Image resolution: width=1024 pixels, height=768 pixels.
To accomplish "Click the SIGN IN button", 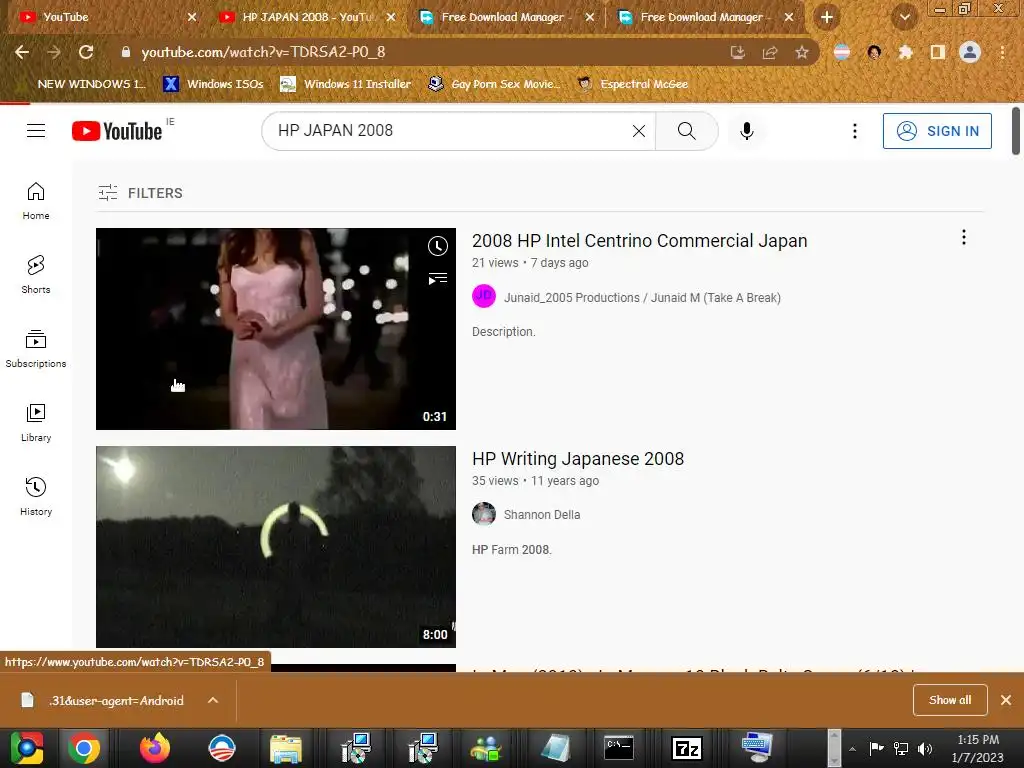I will pyautogui.click(x=937, y=131).
